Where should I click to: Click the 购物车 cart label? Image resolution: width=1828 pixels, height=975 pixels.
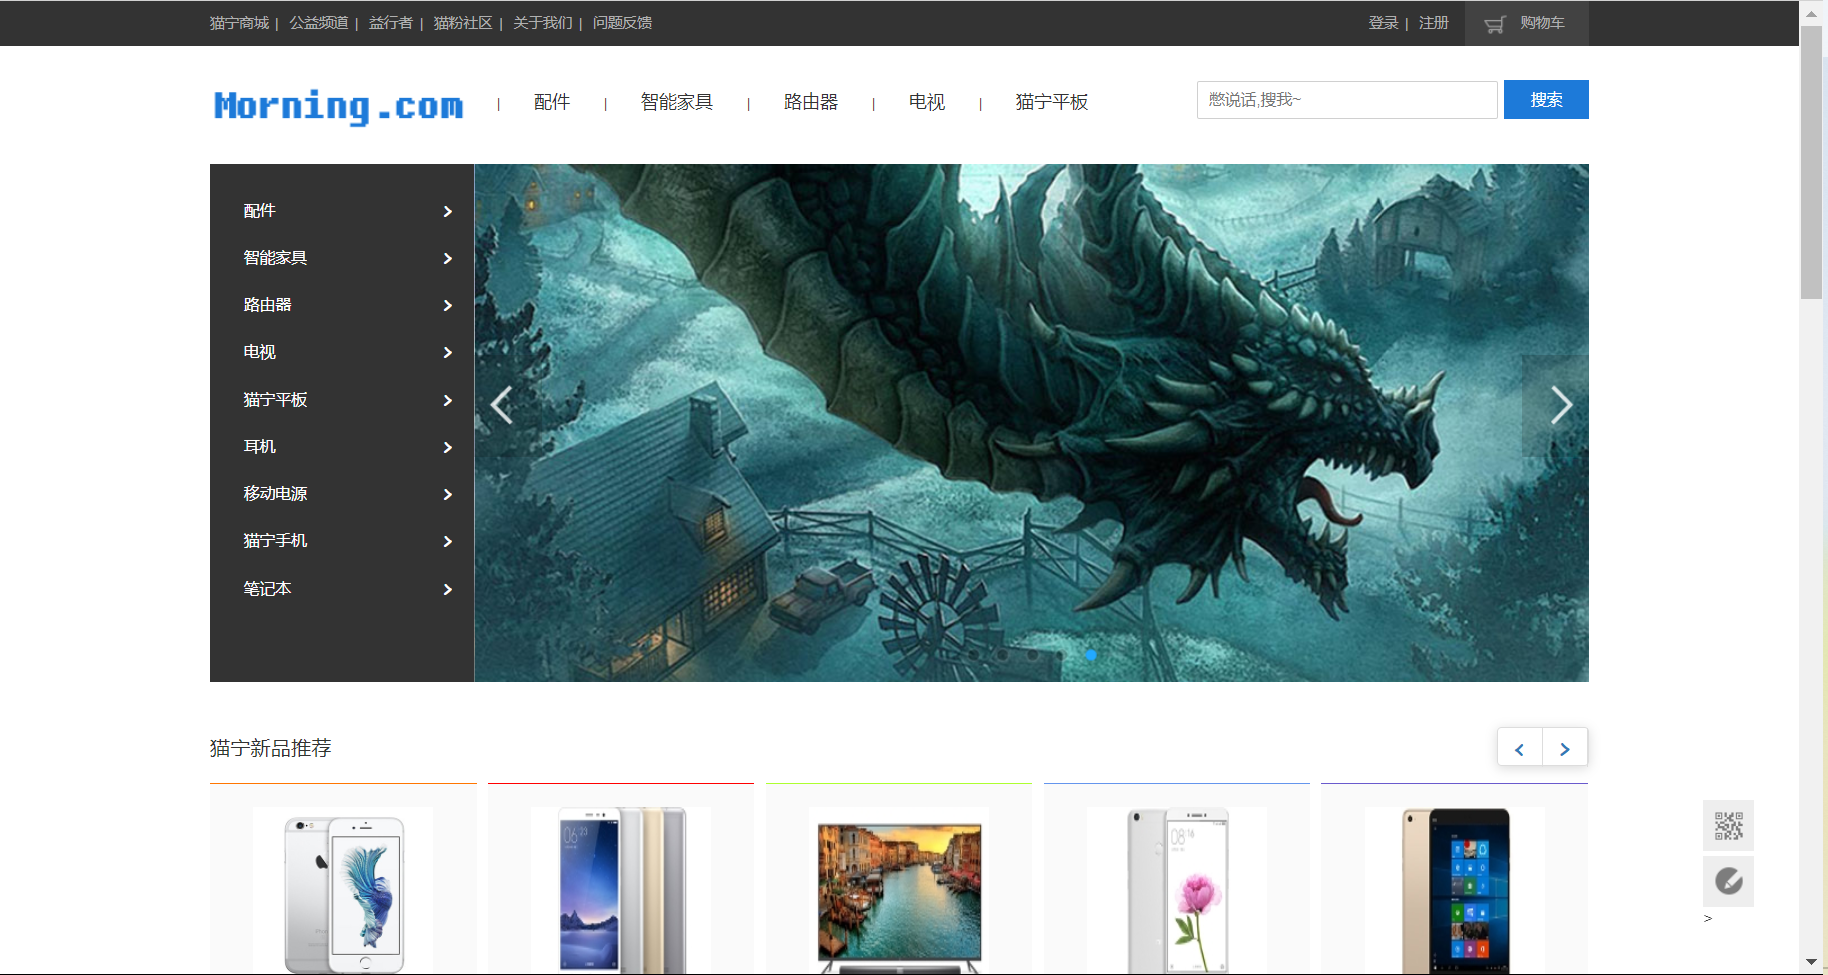1542,23
